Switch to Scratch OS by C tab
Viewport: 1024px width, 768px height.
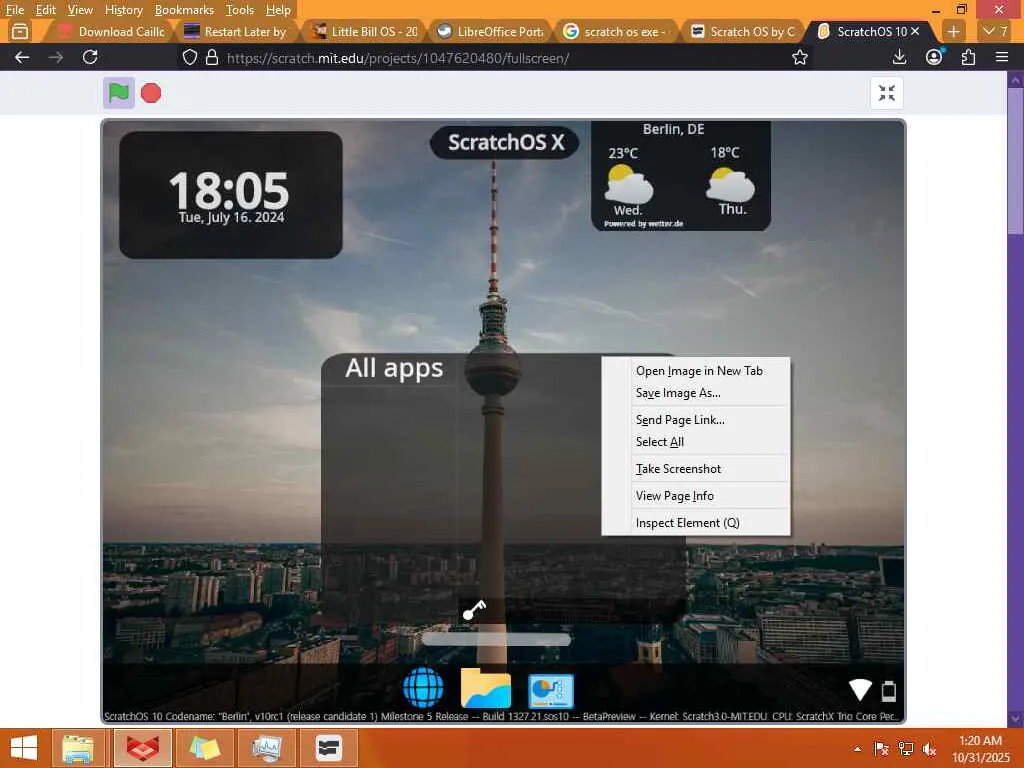pos(743,31)
